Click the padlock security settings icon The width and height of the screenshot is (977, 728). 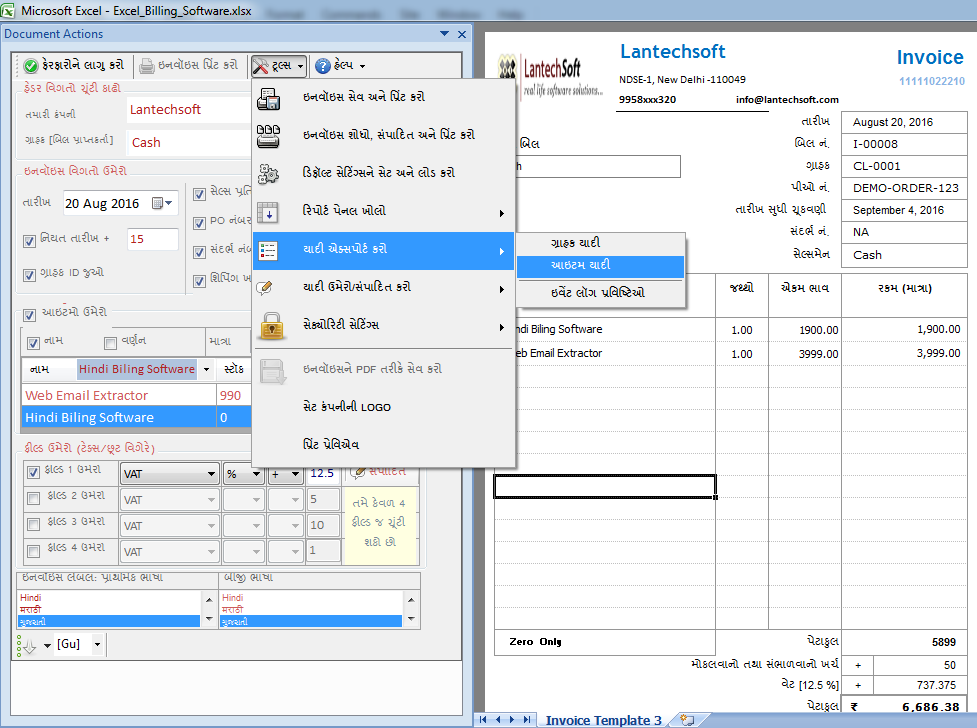point(272,326)
